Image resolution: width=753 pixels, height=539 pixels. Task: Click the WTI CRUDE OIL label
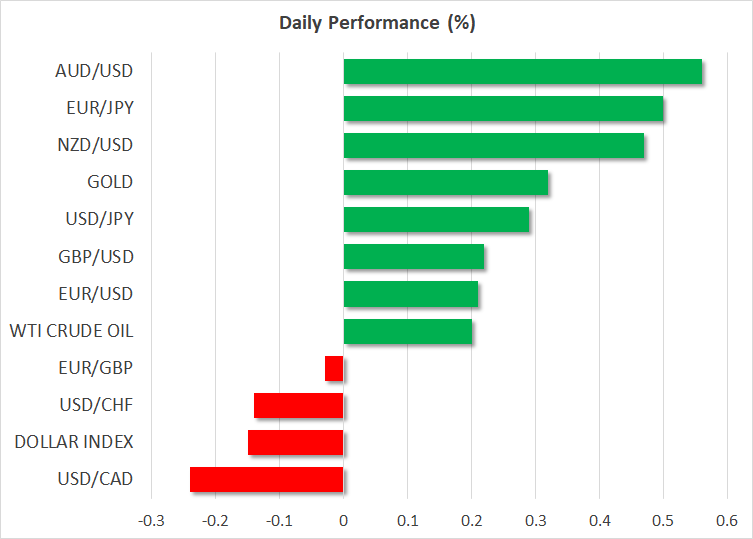[x=71, y=331]
